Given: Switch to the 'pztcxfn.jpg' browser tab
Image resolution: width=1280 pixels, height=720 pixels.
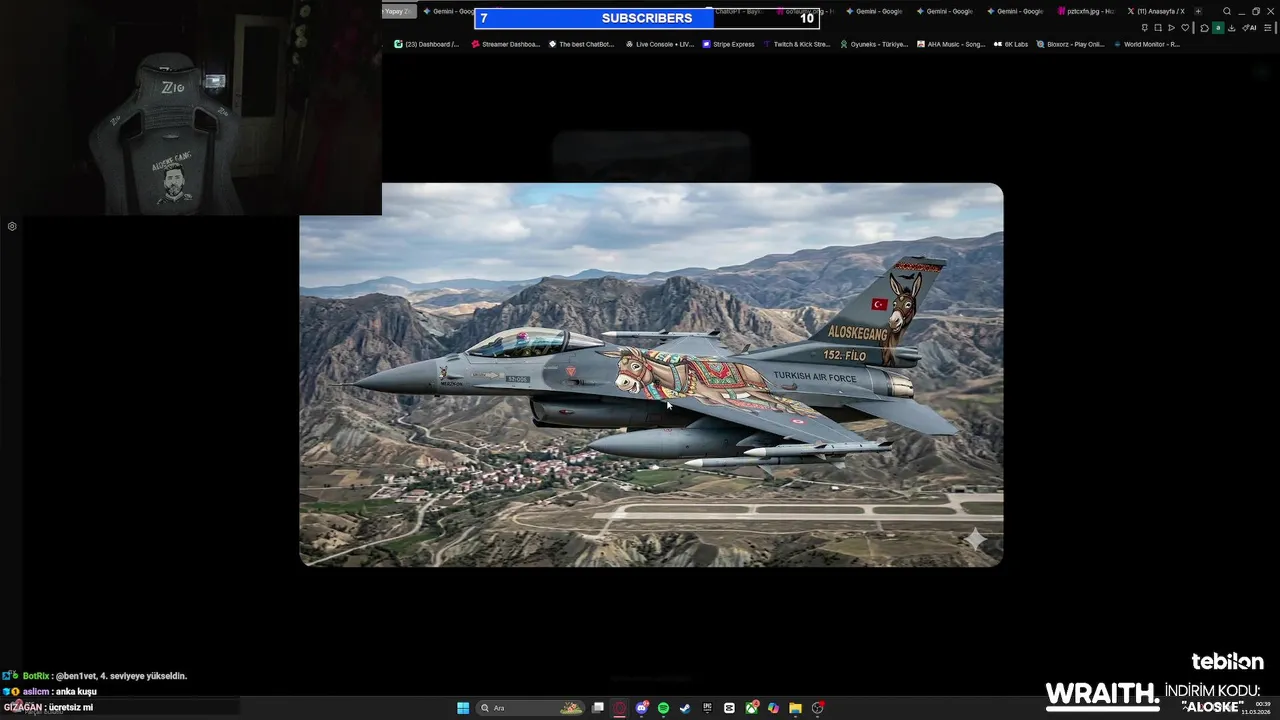Looking at the screenshot, I should 1084,11.
